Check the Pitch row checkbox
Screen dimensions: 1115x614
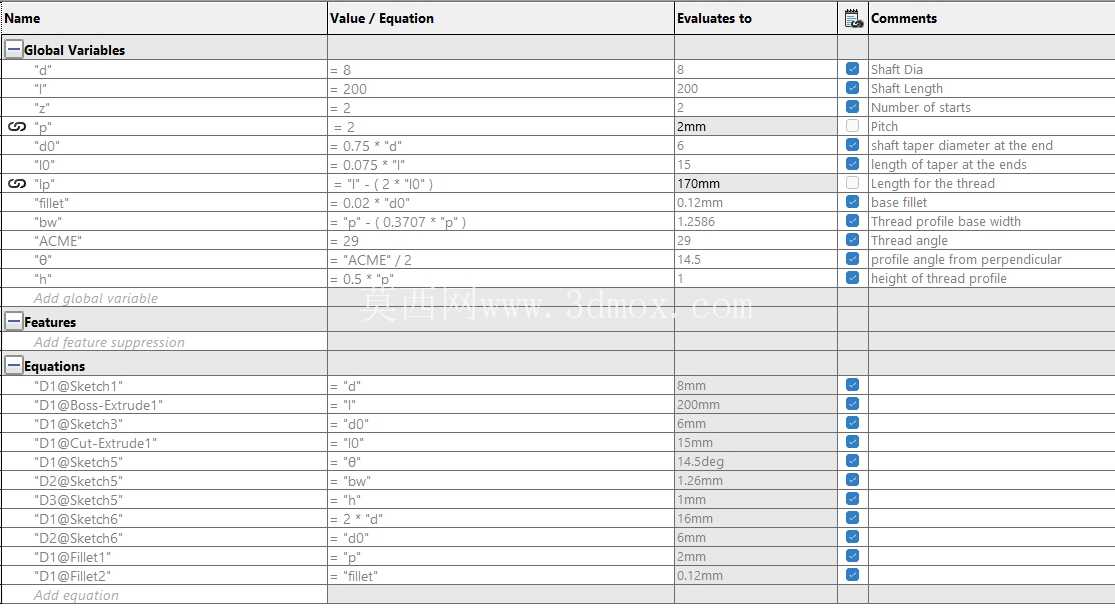[x=853, y=126]
